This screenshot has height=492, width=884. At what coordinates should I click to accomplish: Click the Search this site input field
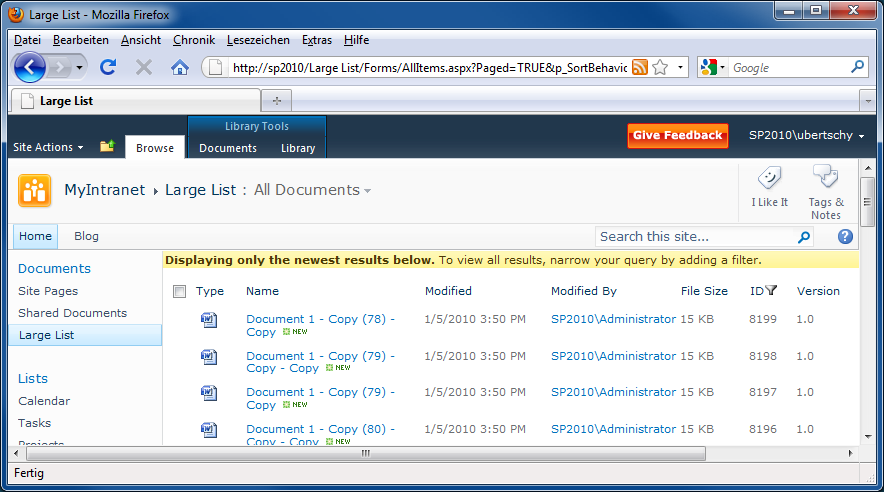click(x=695, y=237)
